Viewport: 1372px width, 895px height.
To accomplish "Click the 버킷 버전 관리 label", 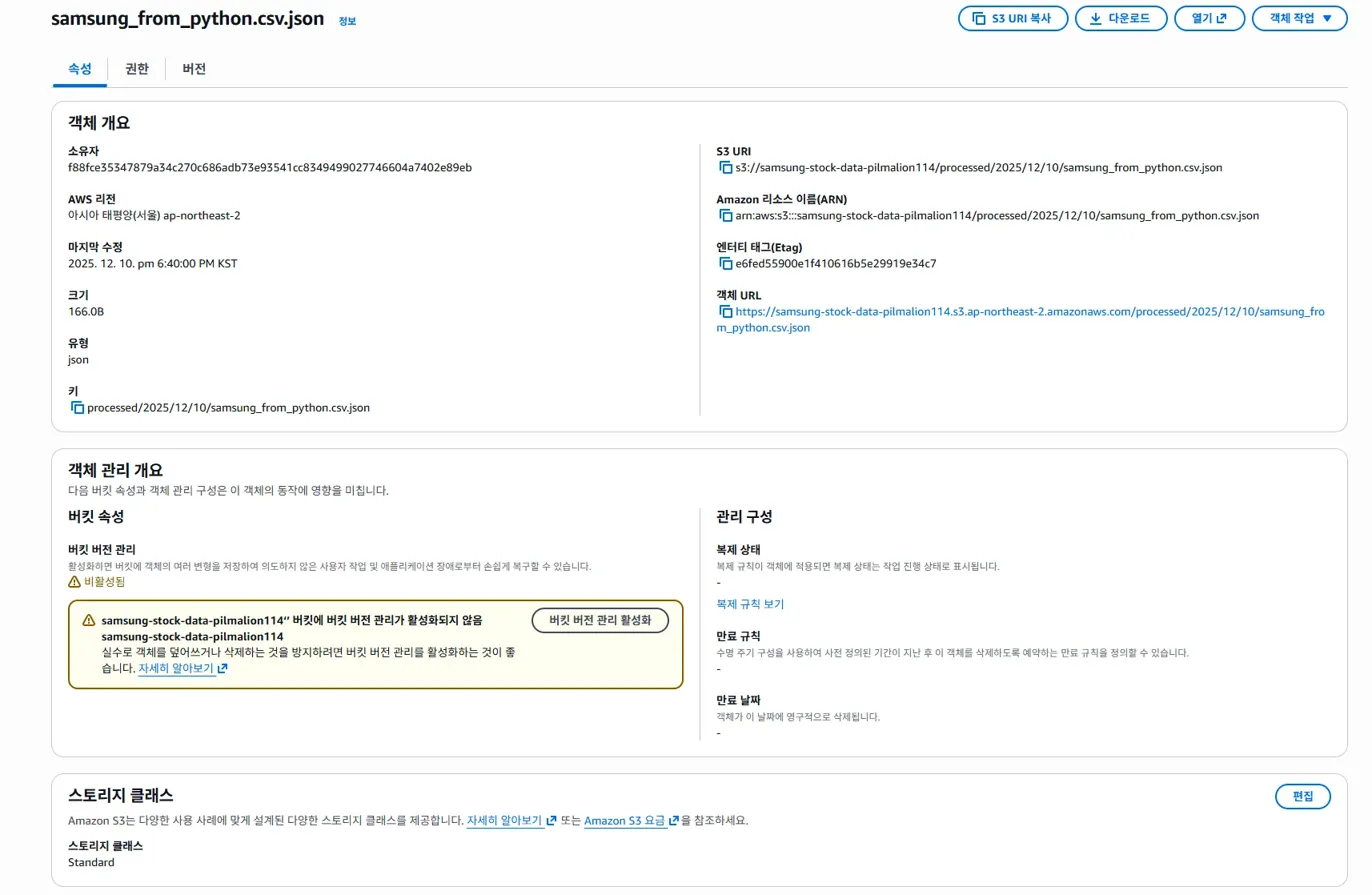I will tap(102, 549).
